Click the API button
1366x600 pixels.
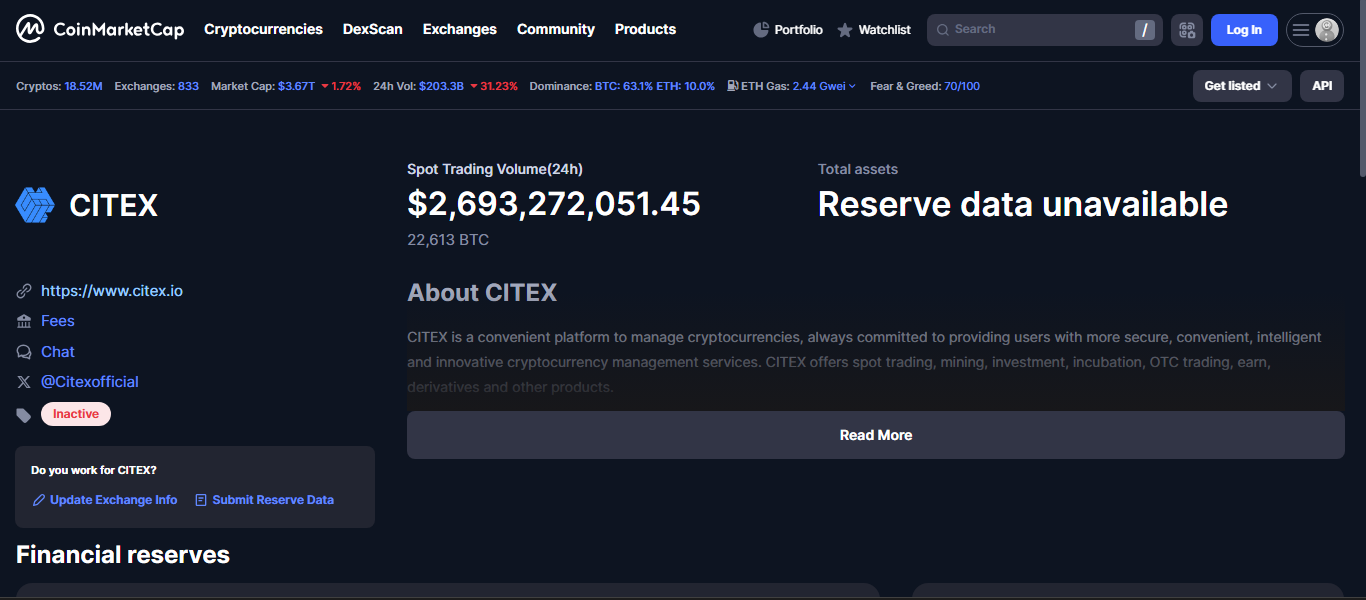tap(1322, 86)
